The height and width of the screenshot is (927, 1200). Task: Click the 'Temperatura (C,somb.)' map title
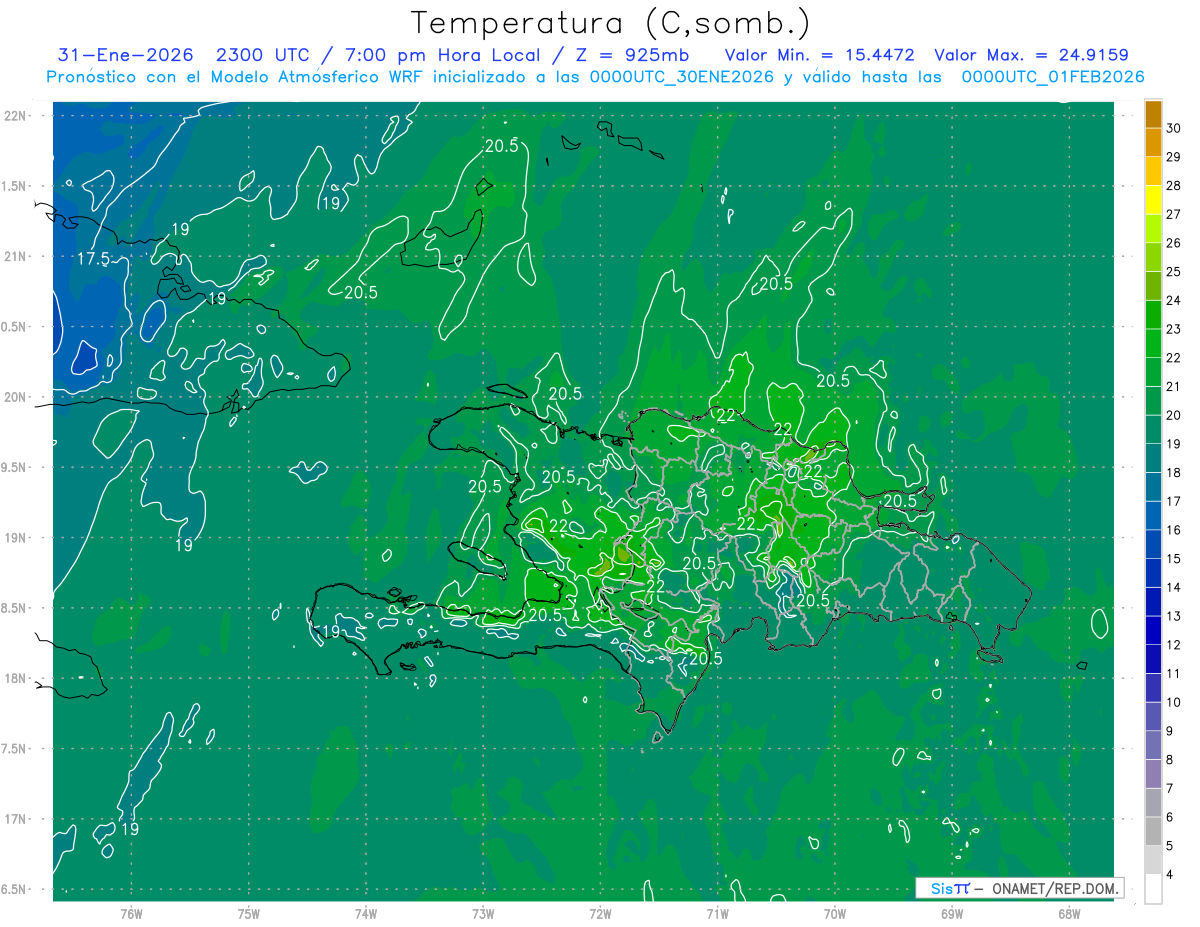click(610, 23)
